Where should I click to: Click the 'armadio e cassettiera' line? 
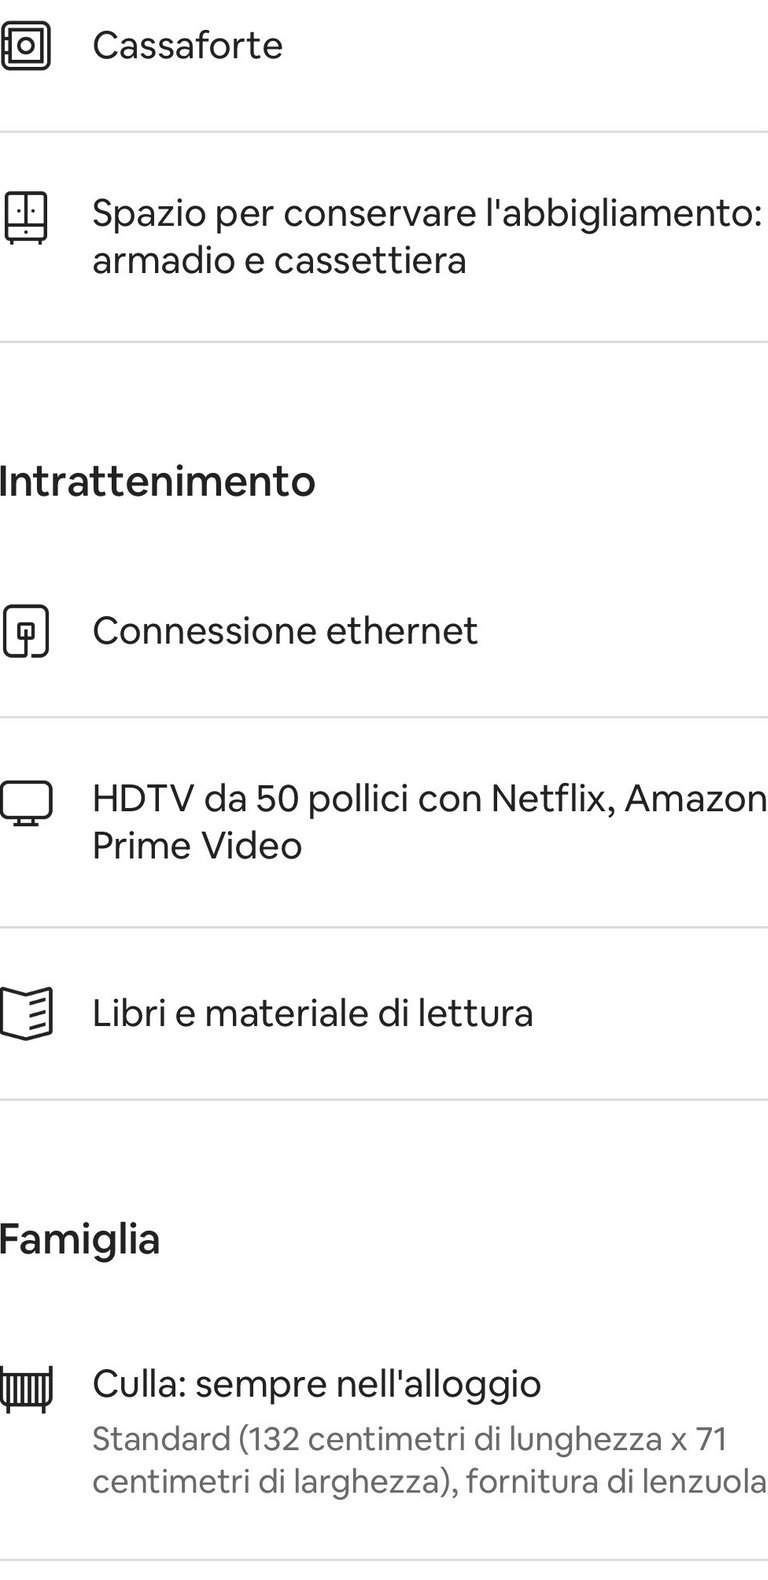point(279,261)
